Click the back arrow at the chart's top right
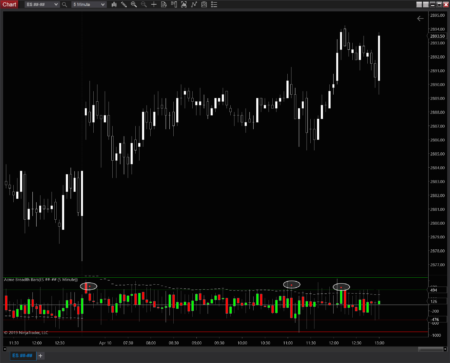This screenshot has width=450, height=363. point(420,19)
